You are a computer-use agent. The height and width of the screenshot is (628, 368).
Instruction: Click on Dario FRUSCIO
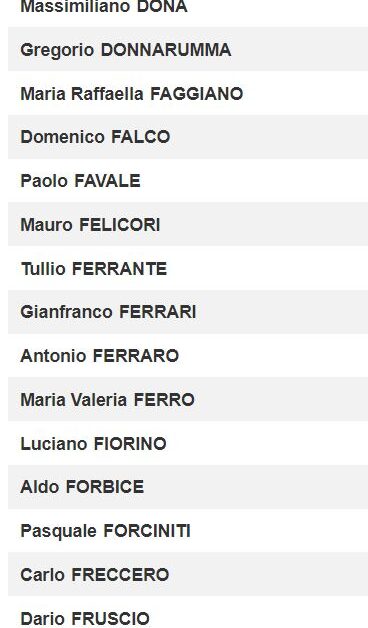85,619
